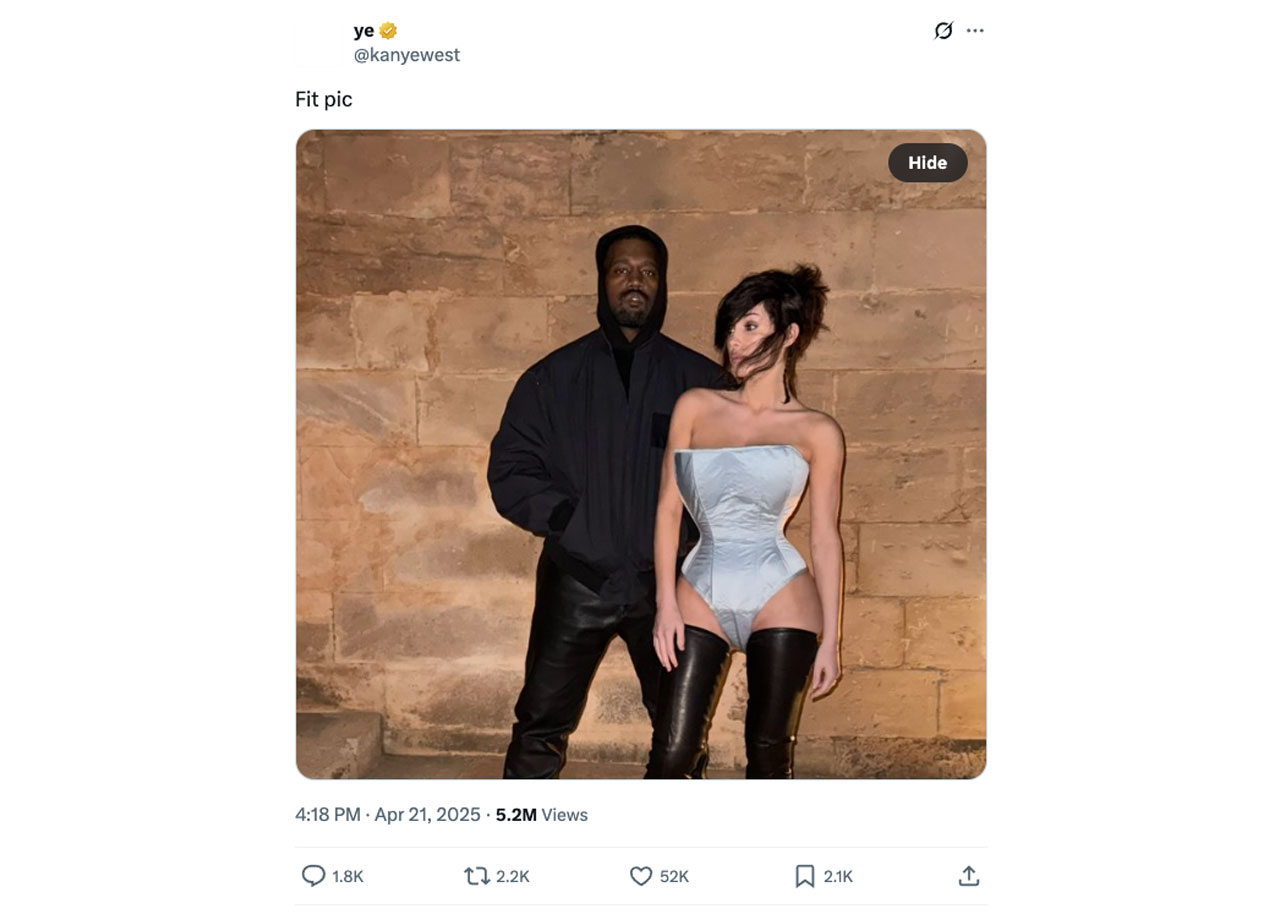Click the 1.8K replies count
Viewport: 1280px width, 920px height.
click(348, 877)
